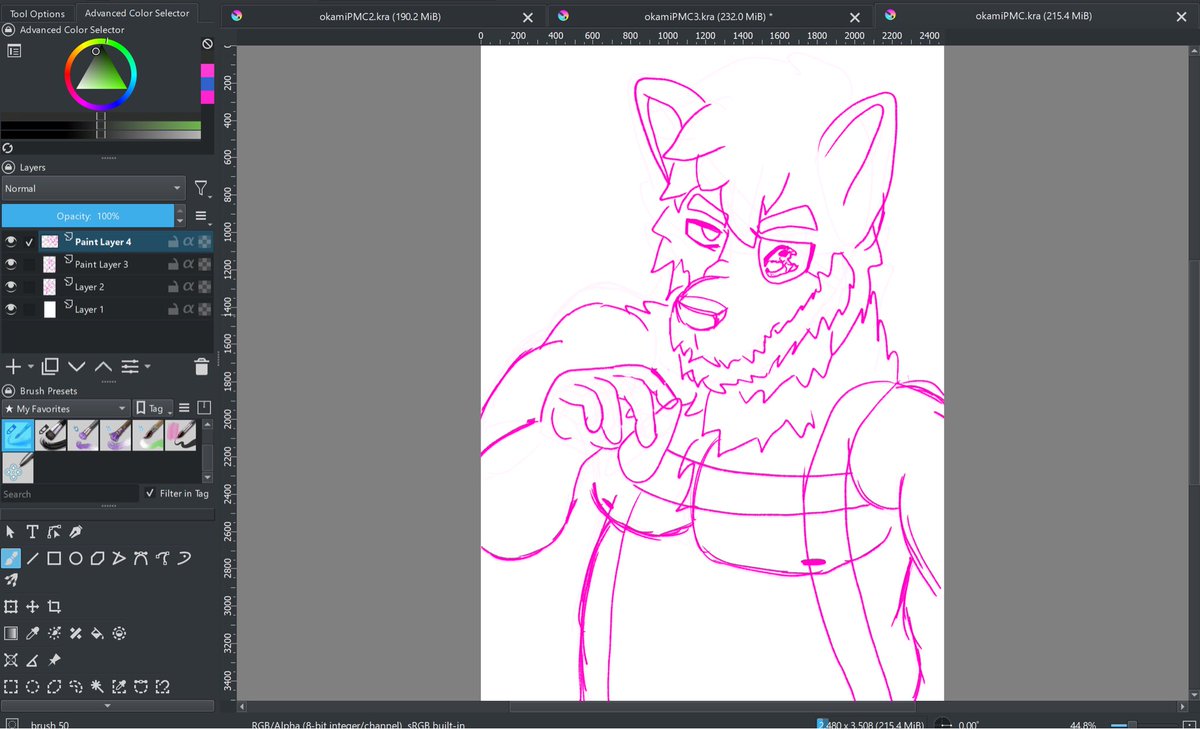
Task: Uncheck the Filter in Tag checkbox
Action: pyautogui.click(x=149, y=493)
